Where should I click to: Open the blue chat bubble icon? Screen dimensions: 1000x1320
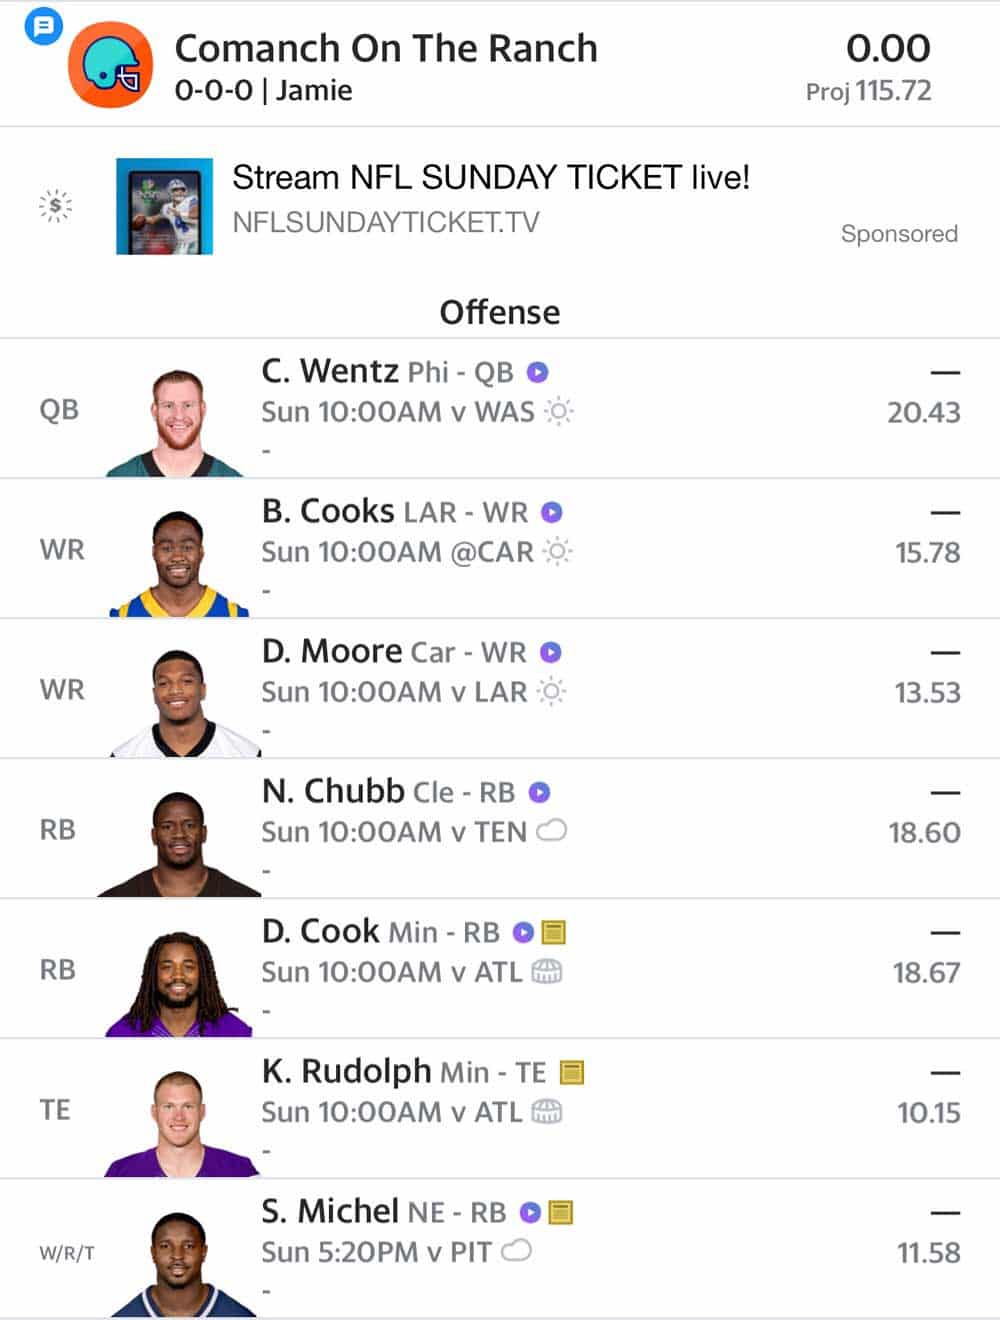(43, 26)
